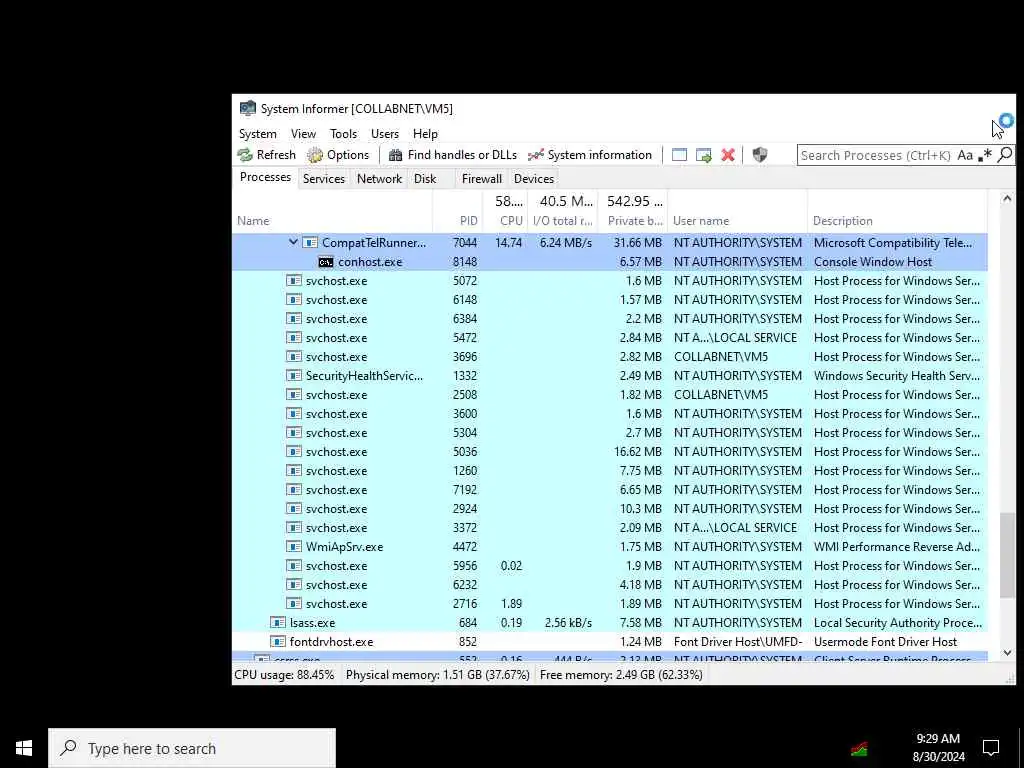Select the fontdrvhost.exe process
This screenshot has height=768, width=1024.
point(610,642)
